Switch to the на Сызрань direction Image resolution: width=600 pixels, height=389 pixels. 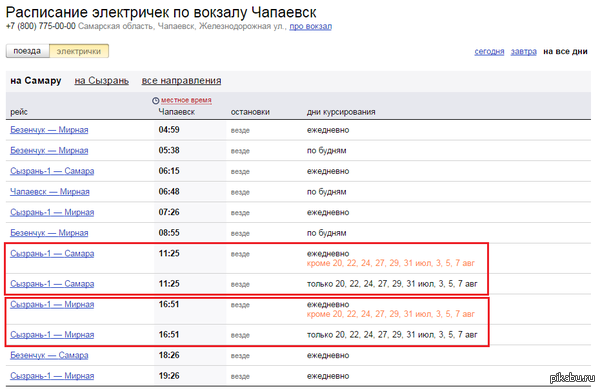(101, 81)
